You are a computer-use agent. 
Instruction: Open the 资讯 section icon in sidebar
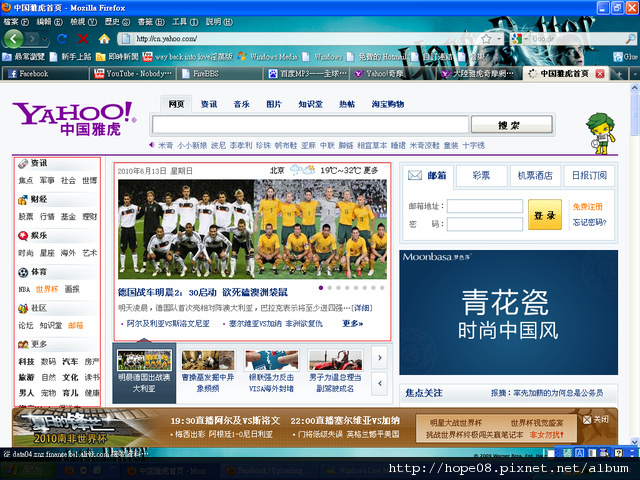(23, 163)
